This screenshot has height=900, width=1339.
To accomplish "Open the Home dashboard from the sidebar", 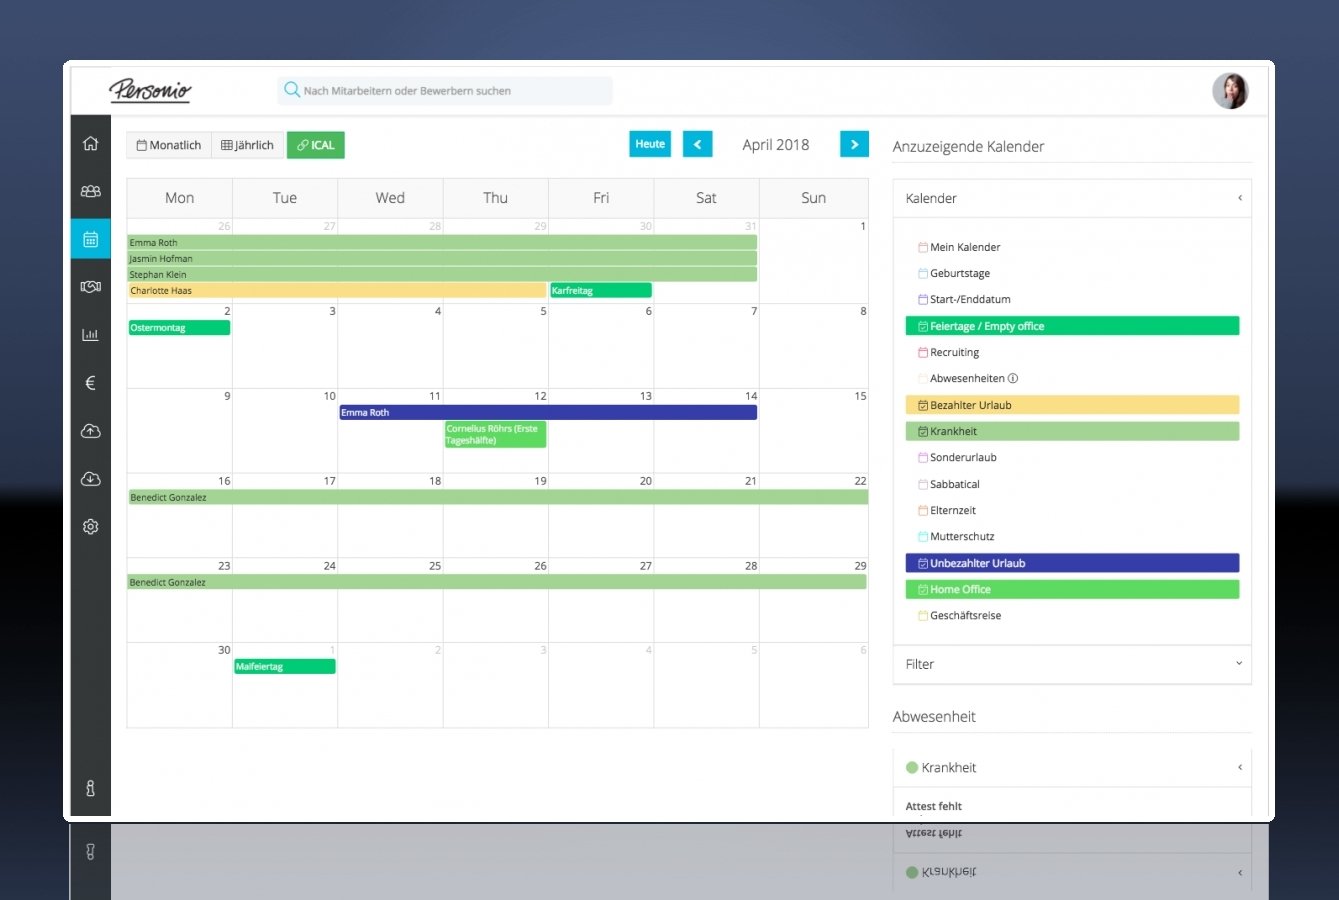I will point(90,142).
